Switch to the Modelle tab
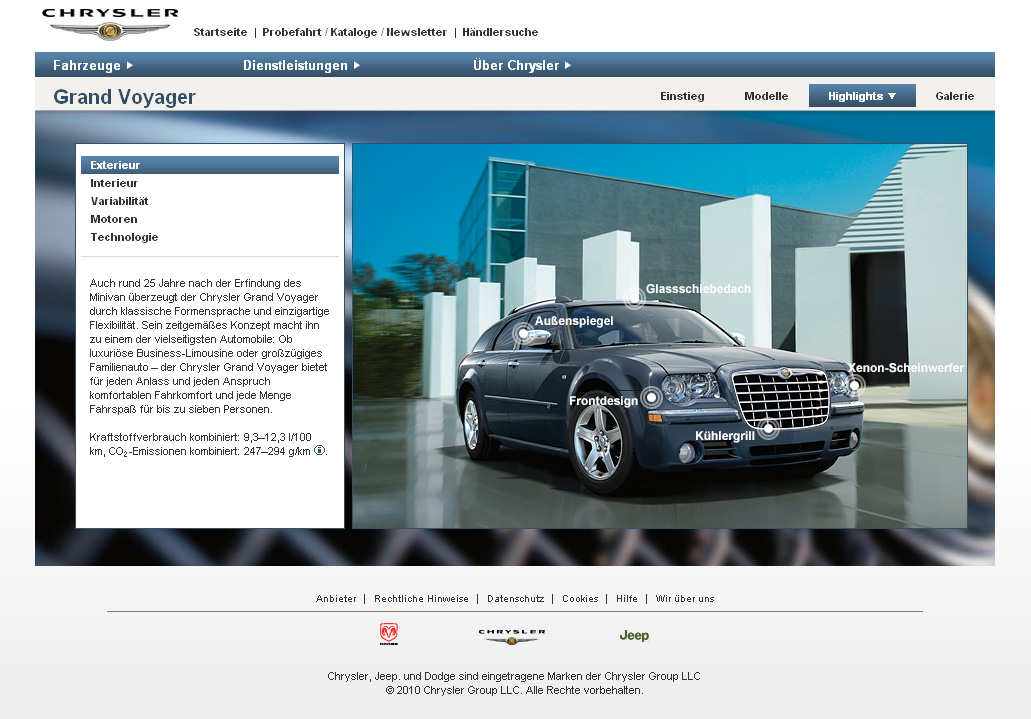The height and width of the screenshot is (719, 1031). [x=766, y=96]
